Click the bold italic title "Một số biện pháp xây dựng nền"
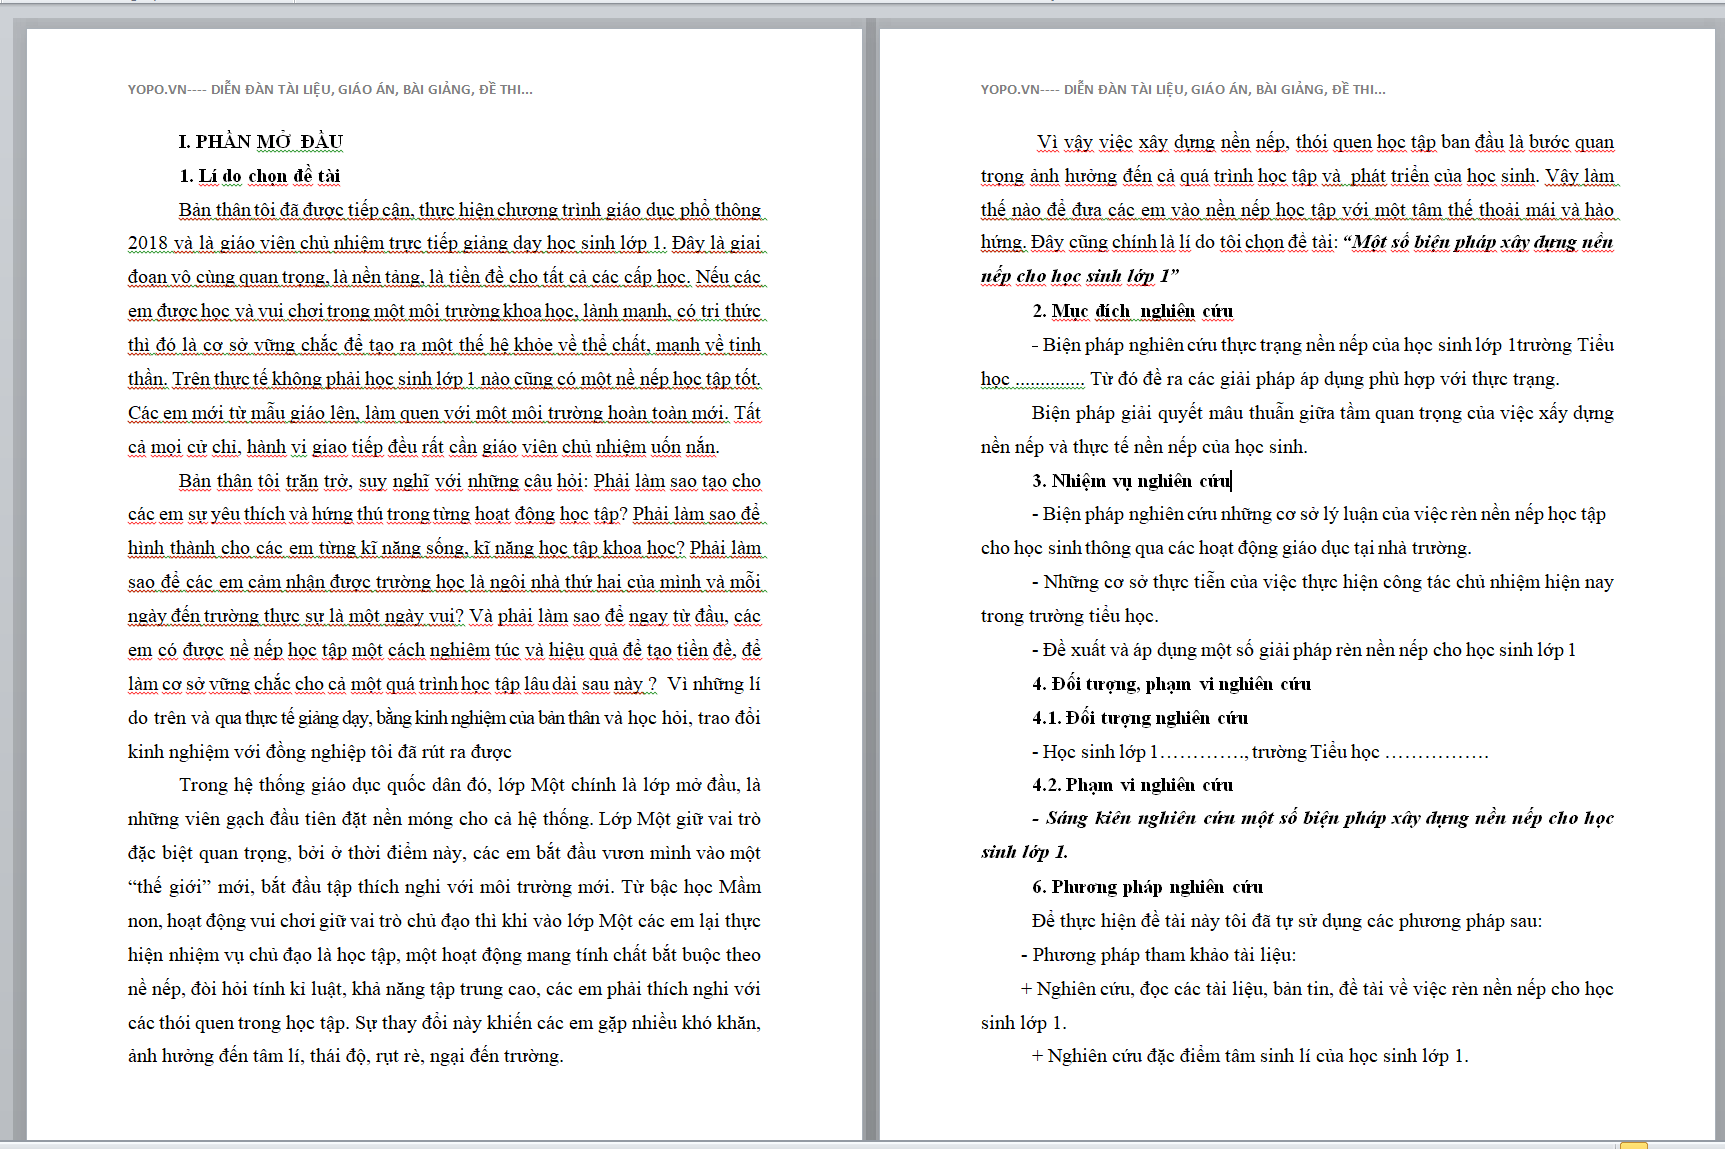 pyautogui.click(x=1482, y=243)
